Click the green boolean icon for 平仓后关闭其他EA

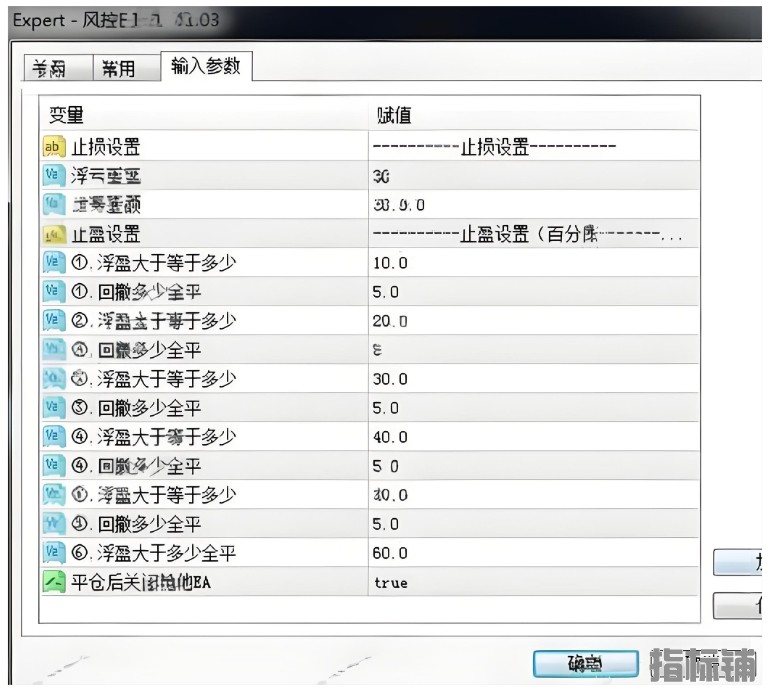[x=54, y=582]
